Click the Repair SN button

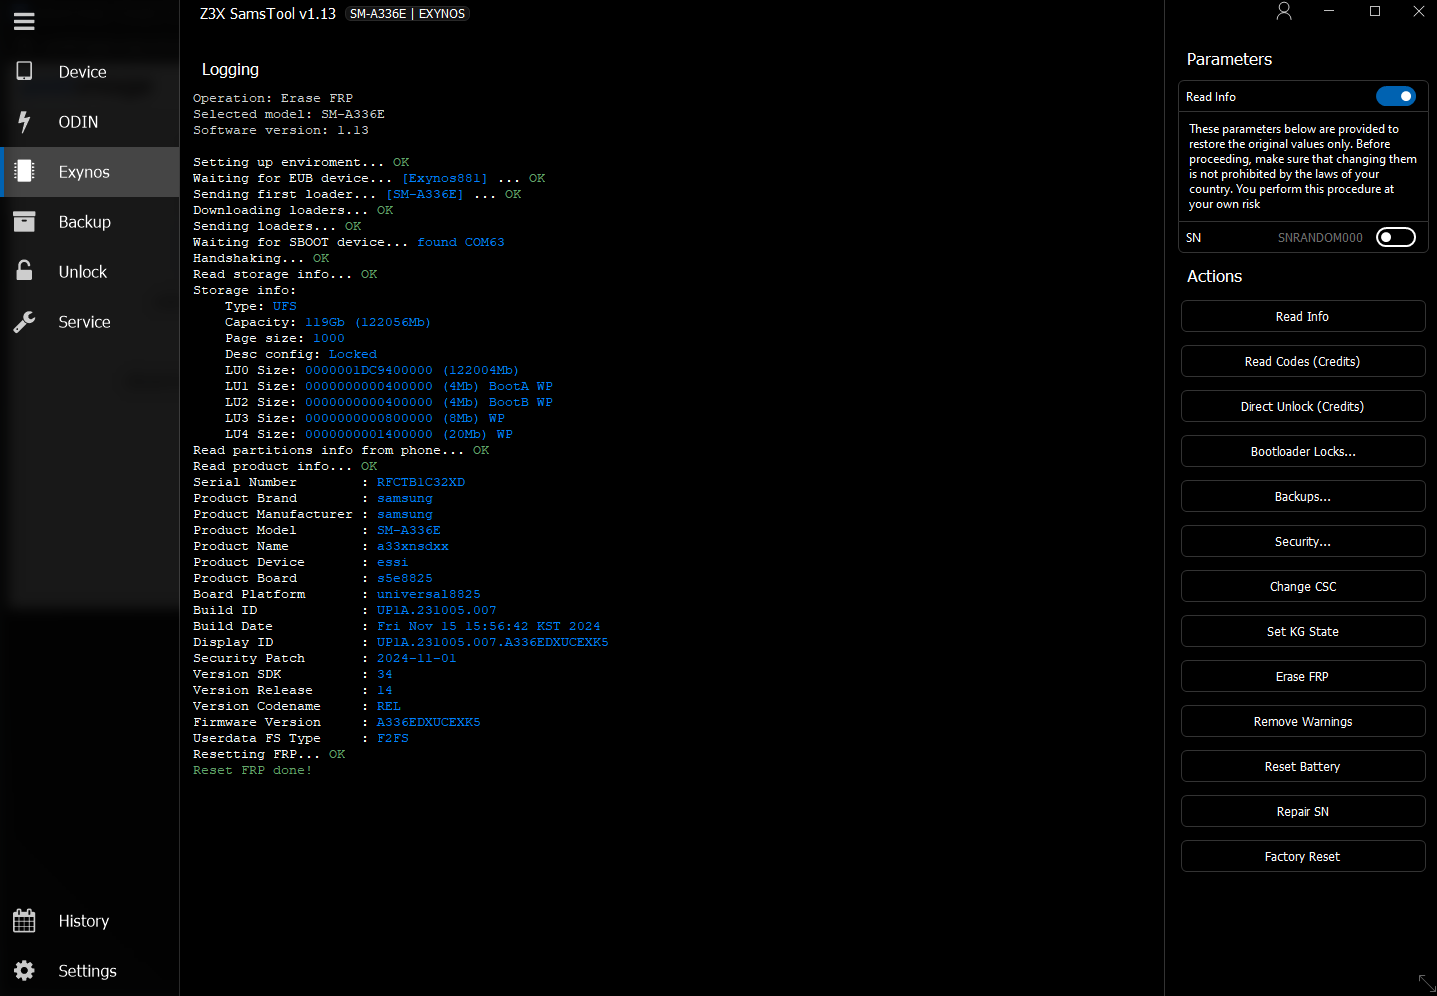coord(1303,811)
